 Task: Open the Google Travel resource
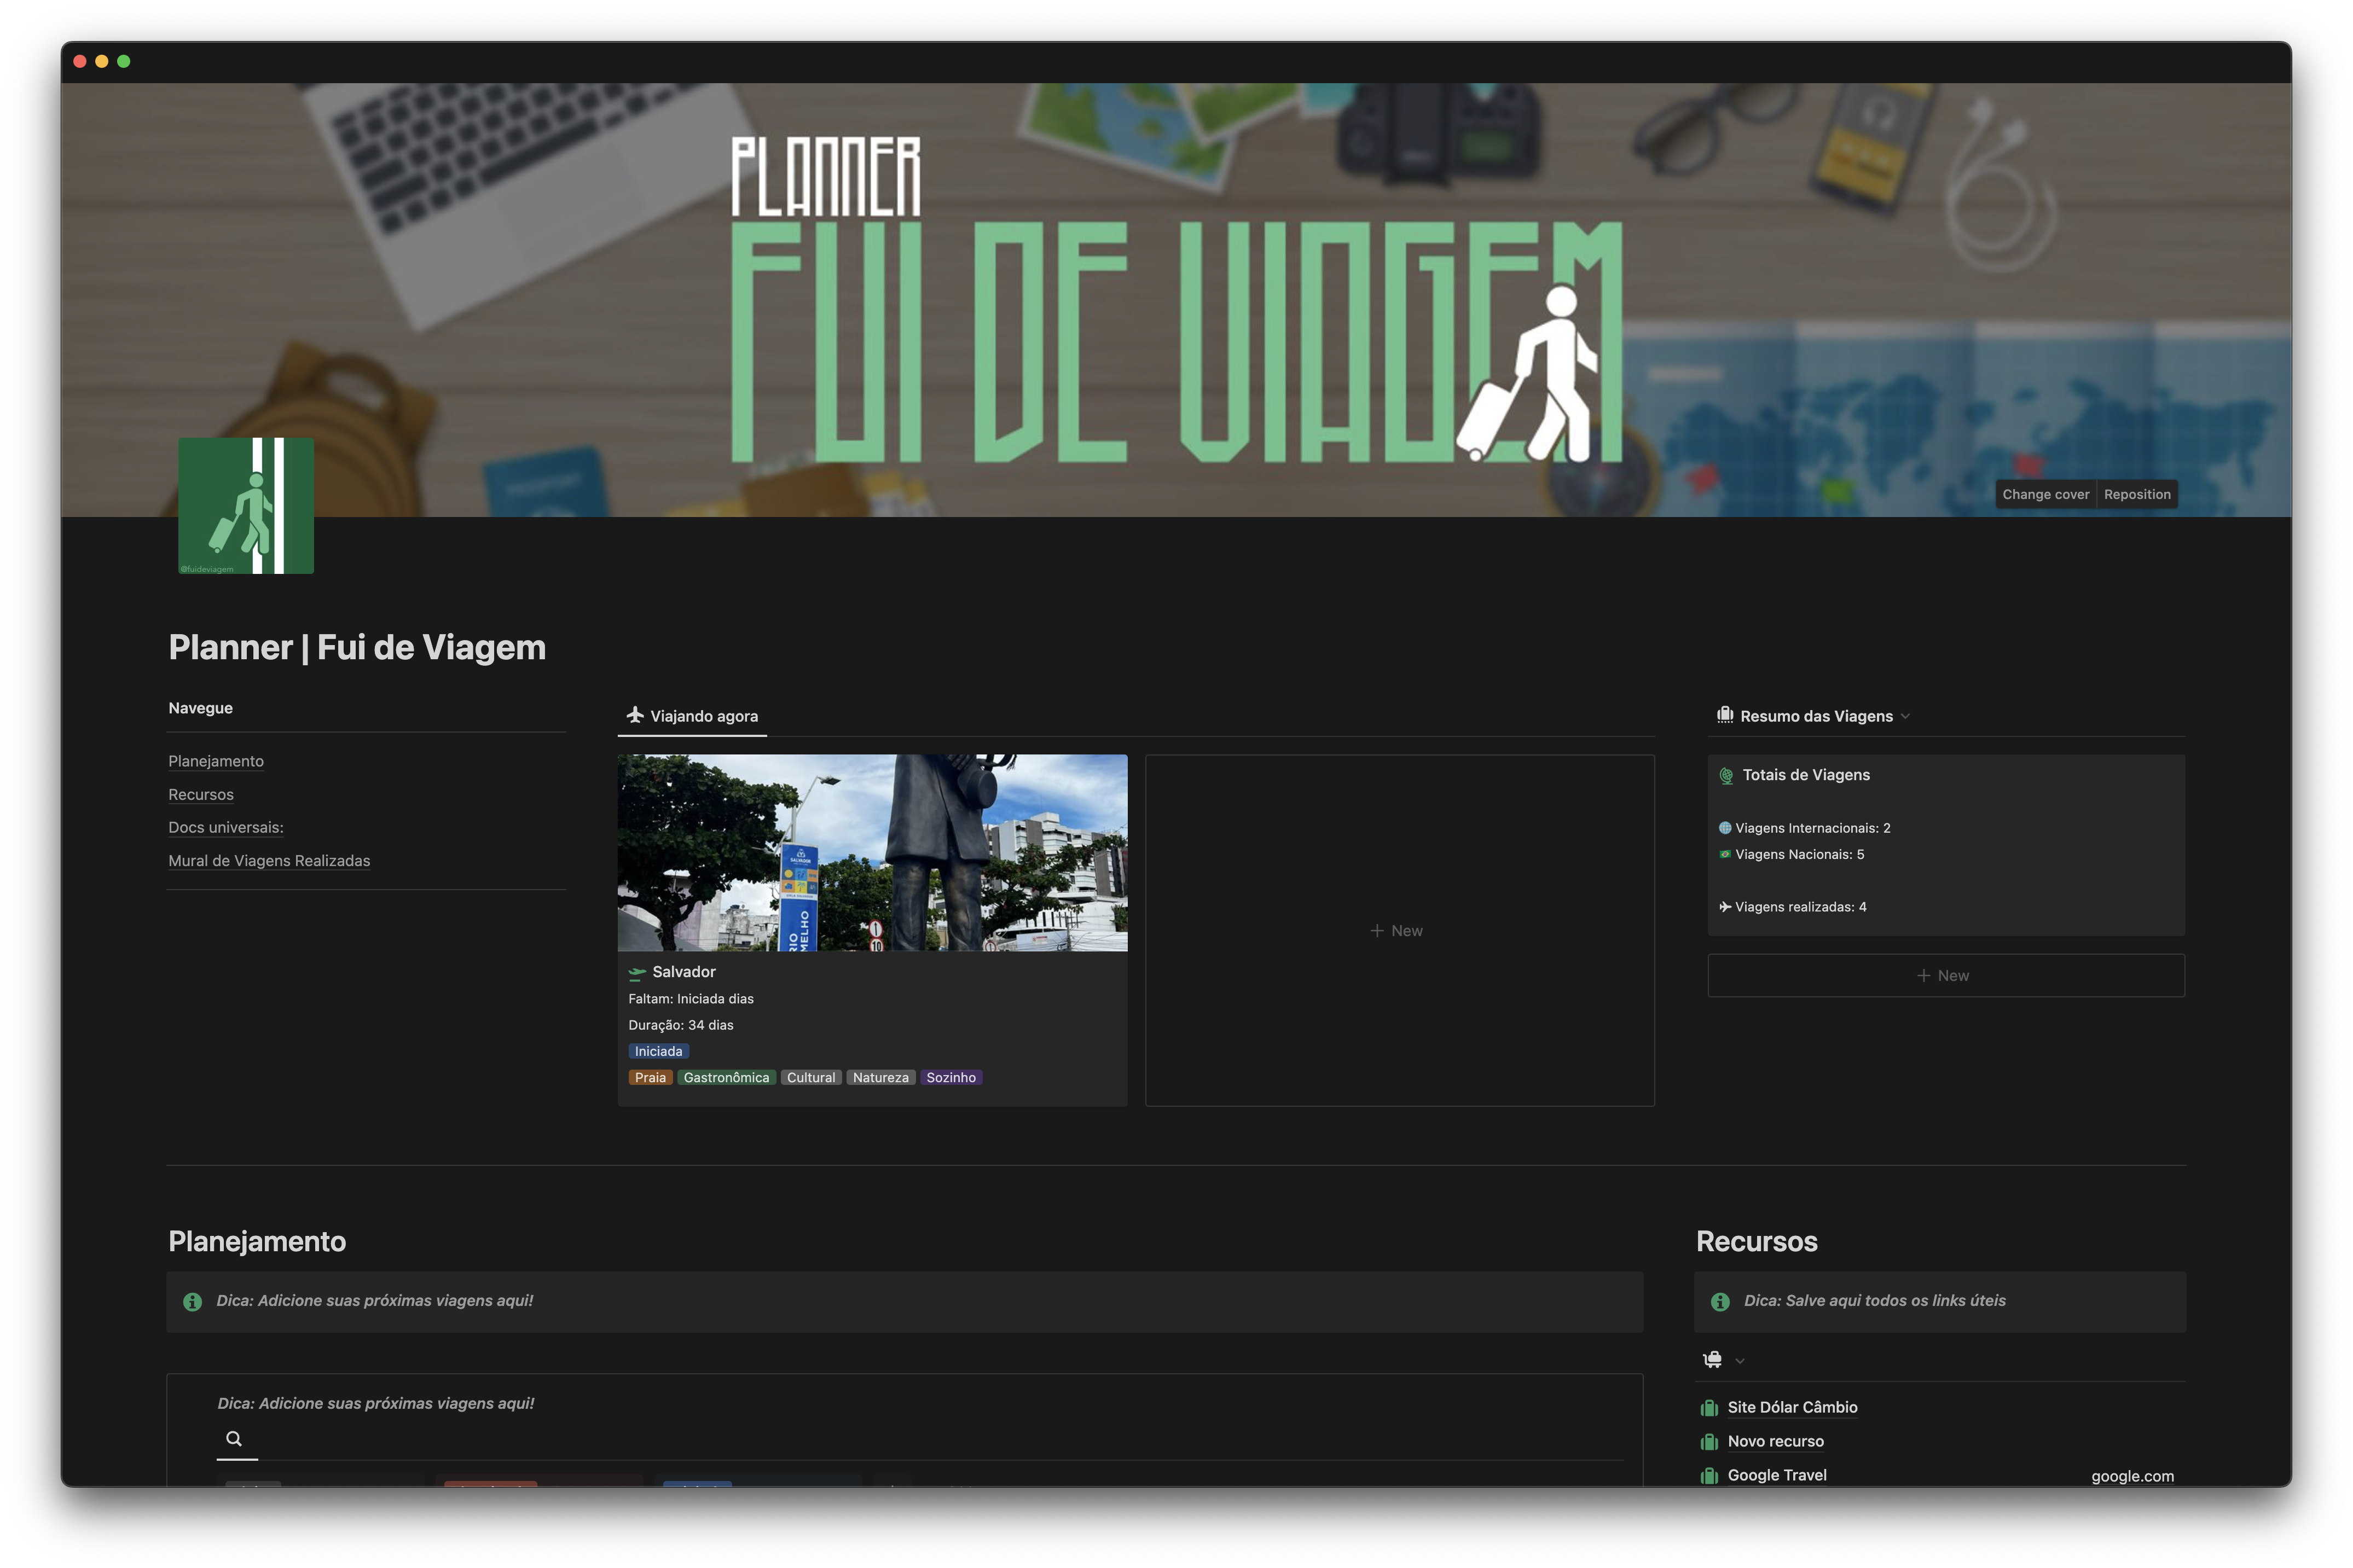tap(1777, 1476)
